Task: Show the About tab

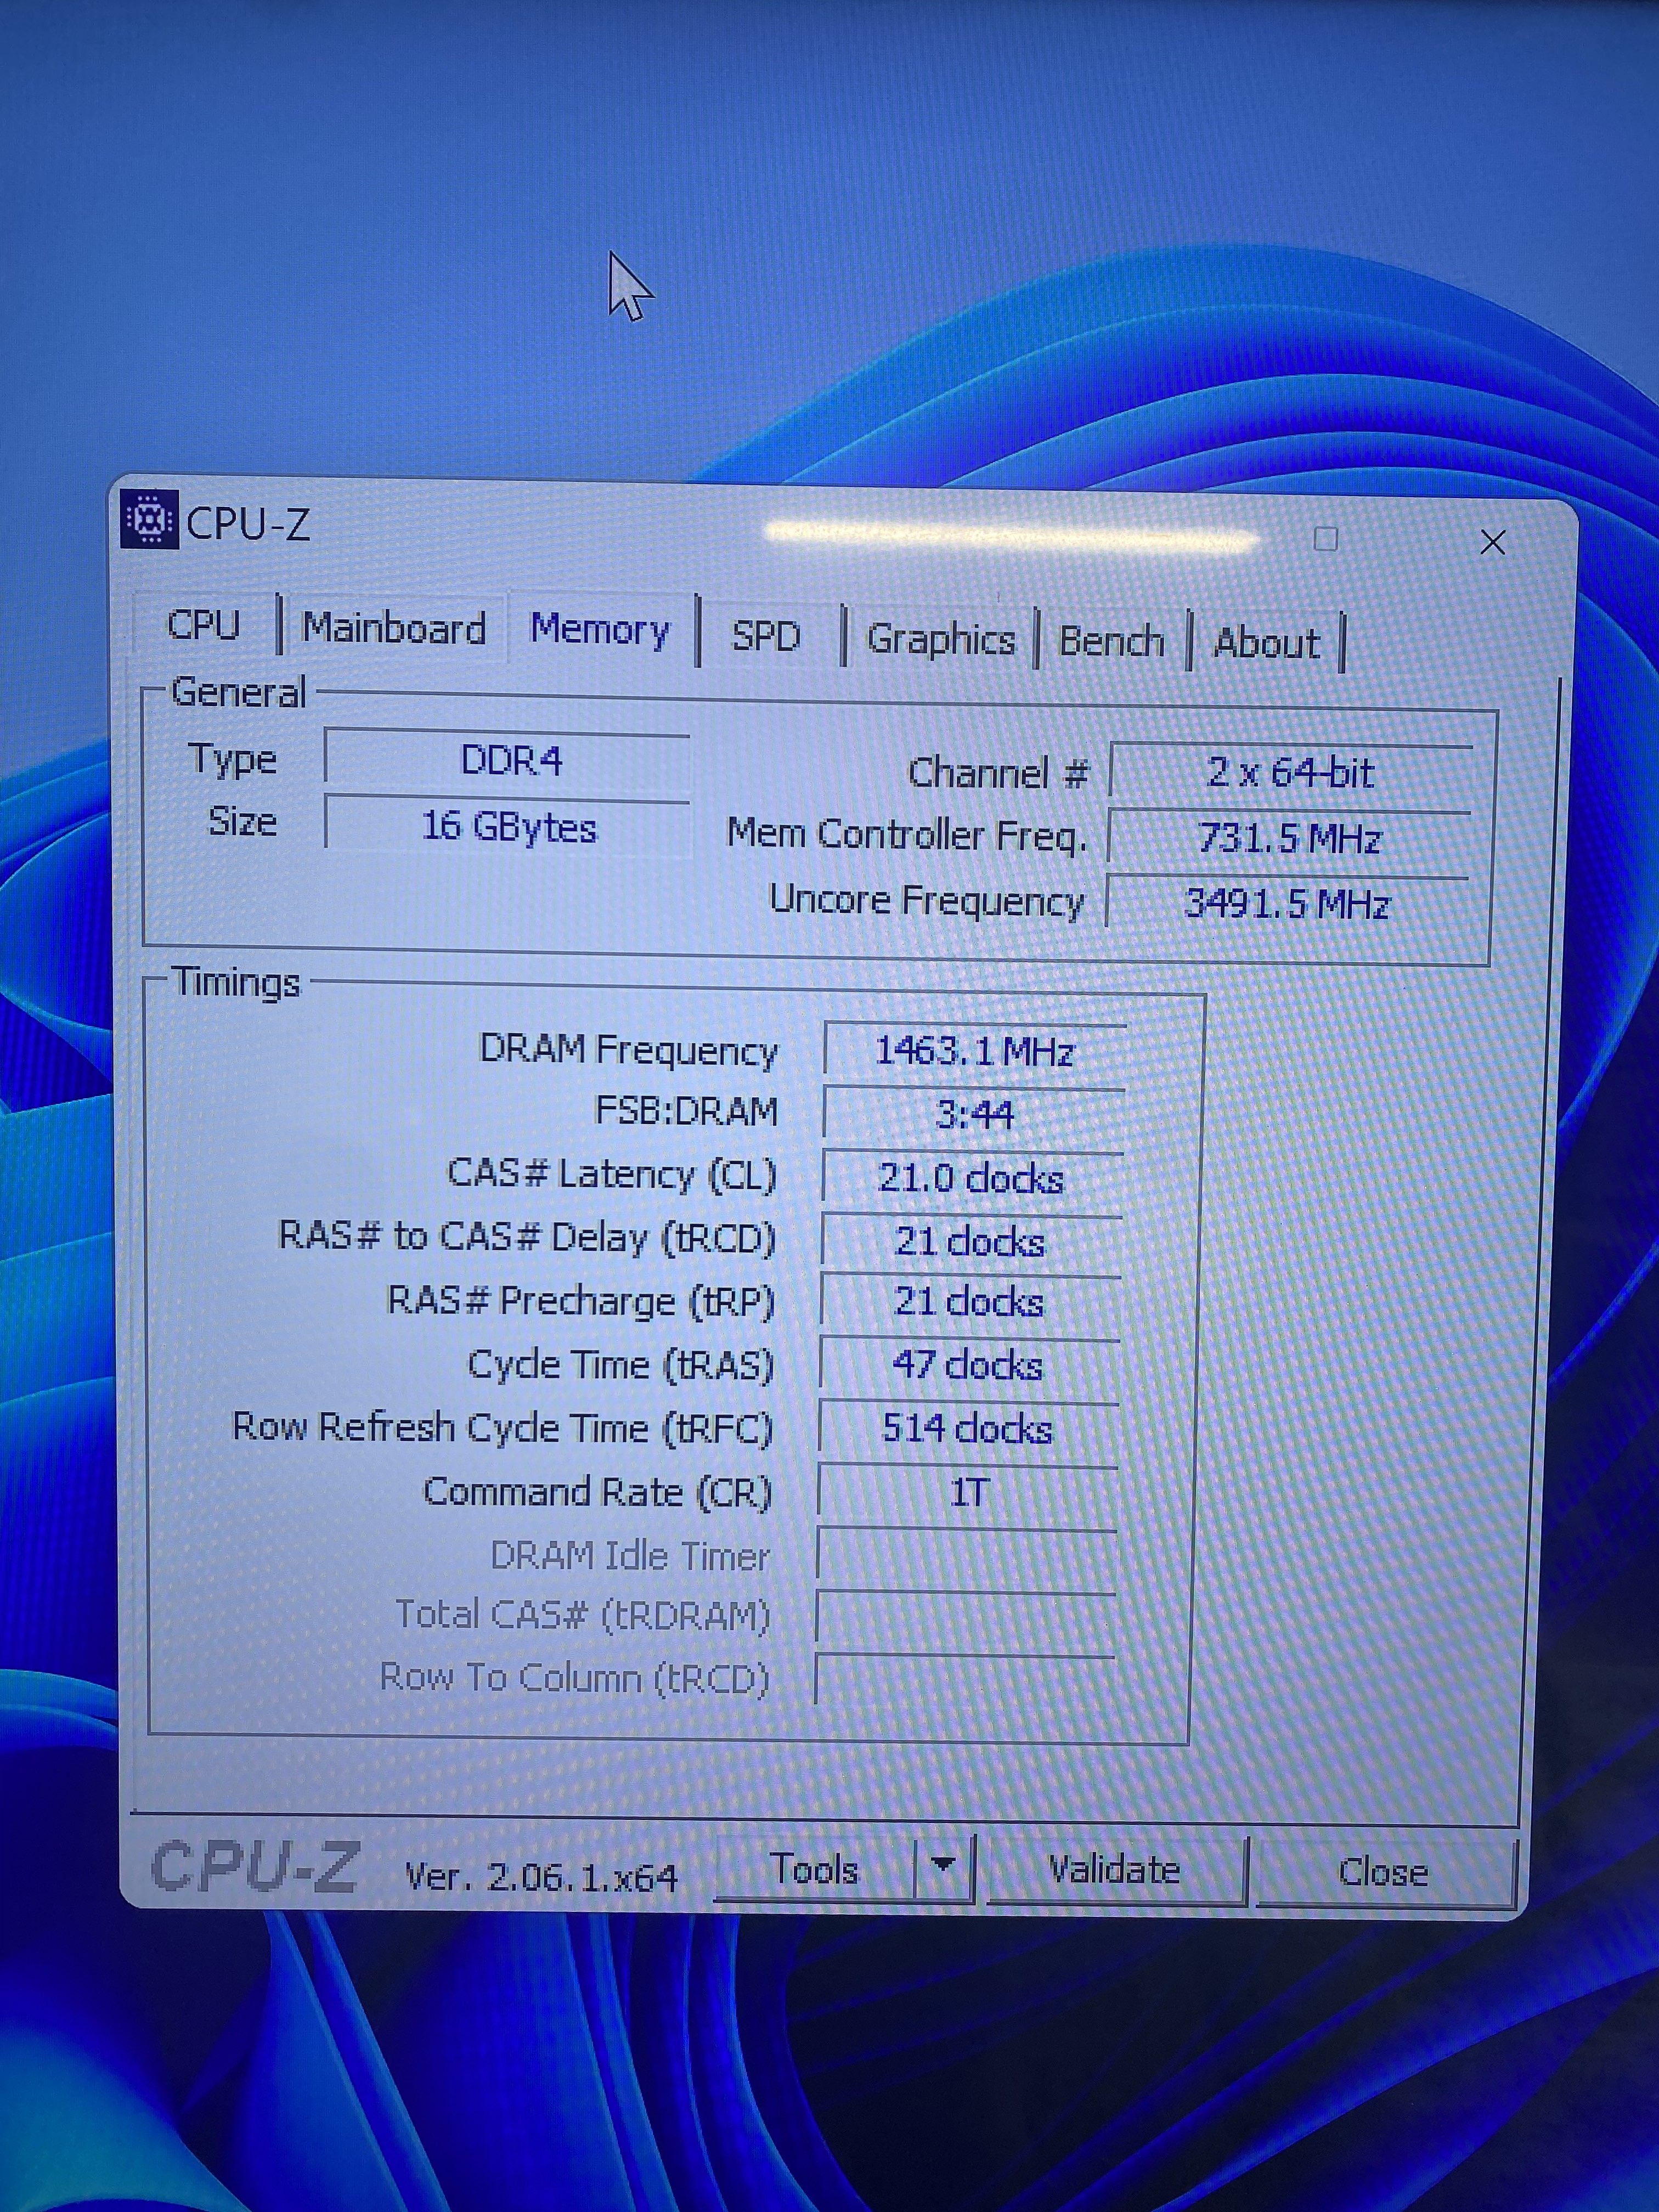Action: point(1266,642)
